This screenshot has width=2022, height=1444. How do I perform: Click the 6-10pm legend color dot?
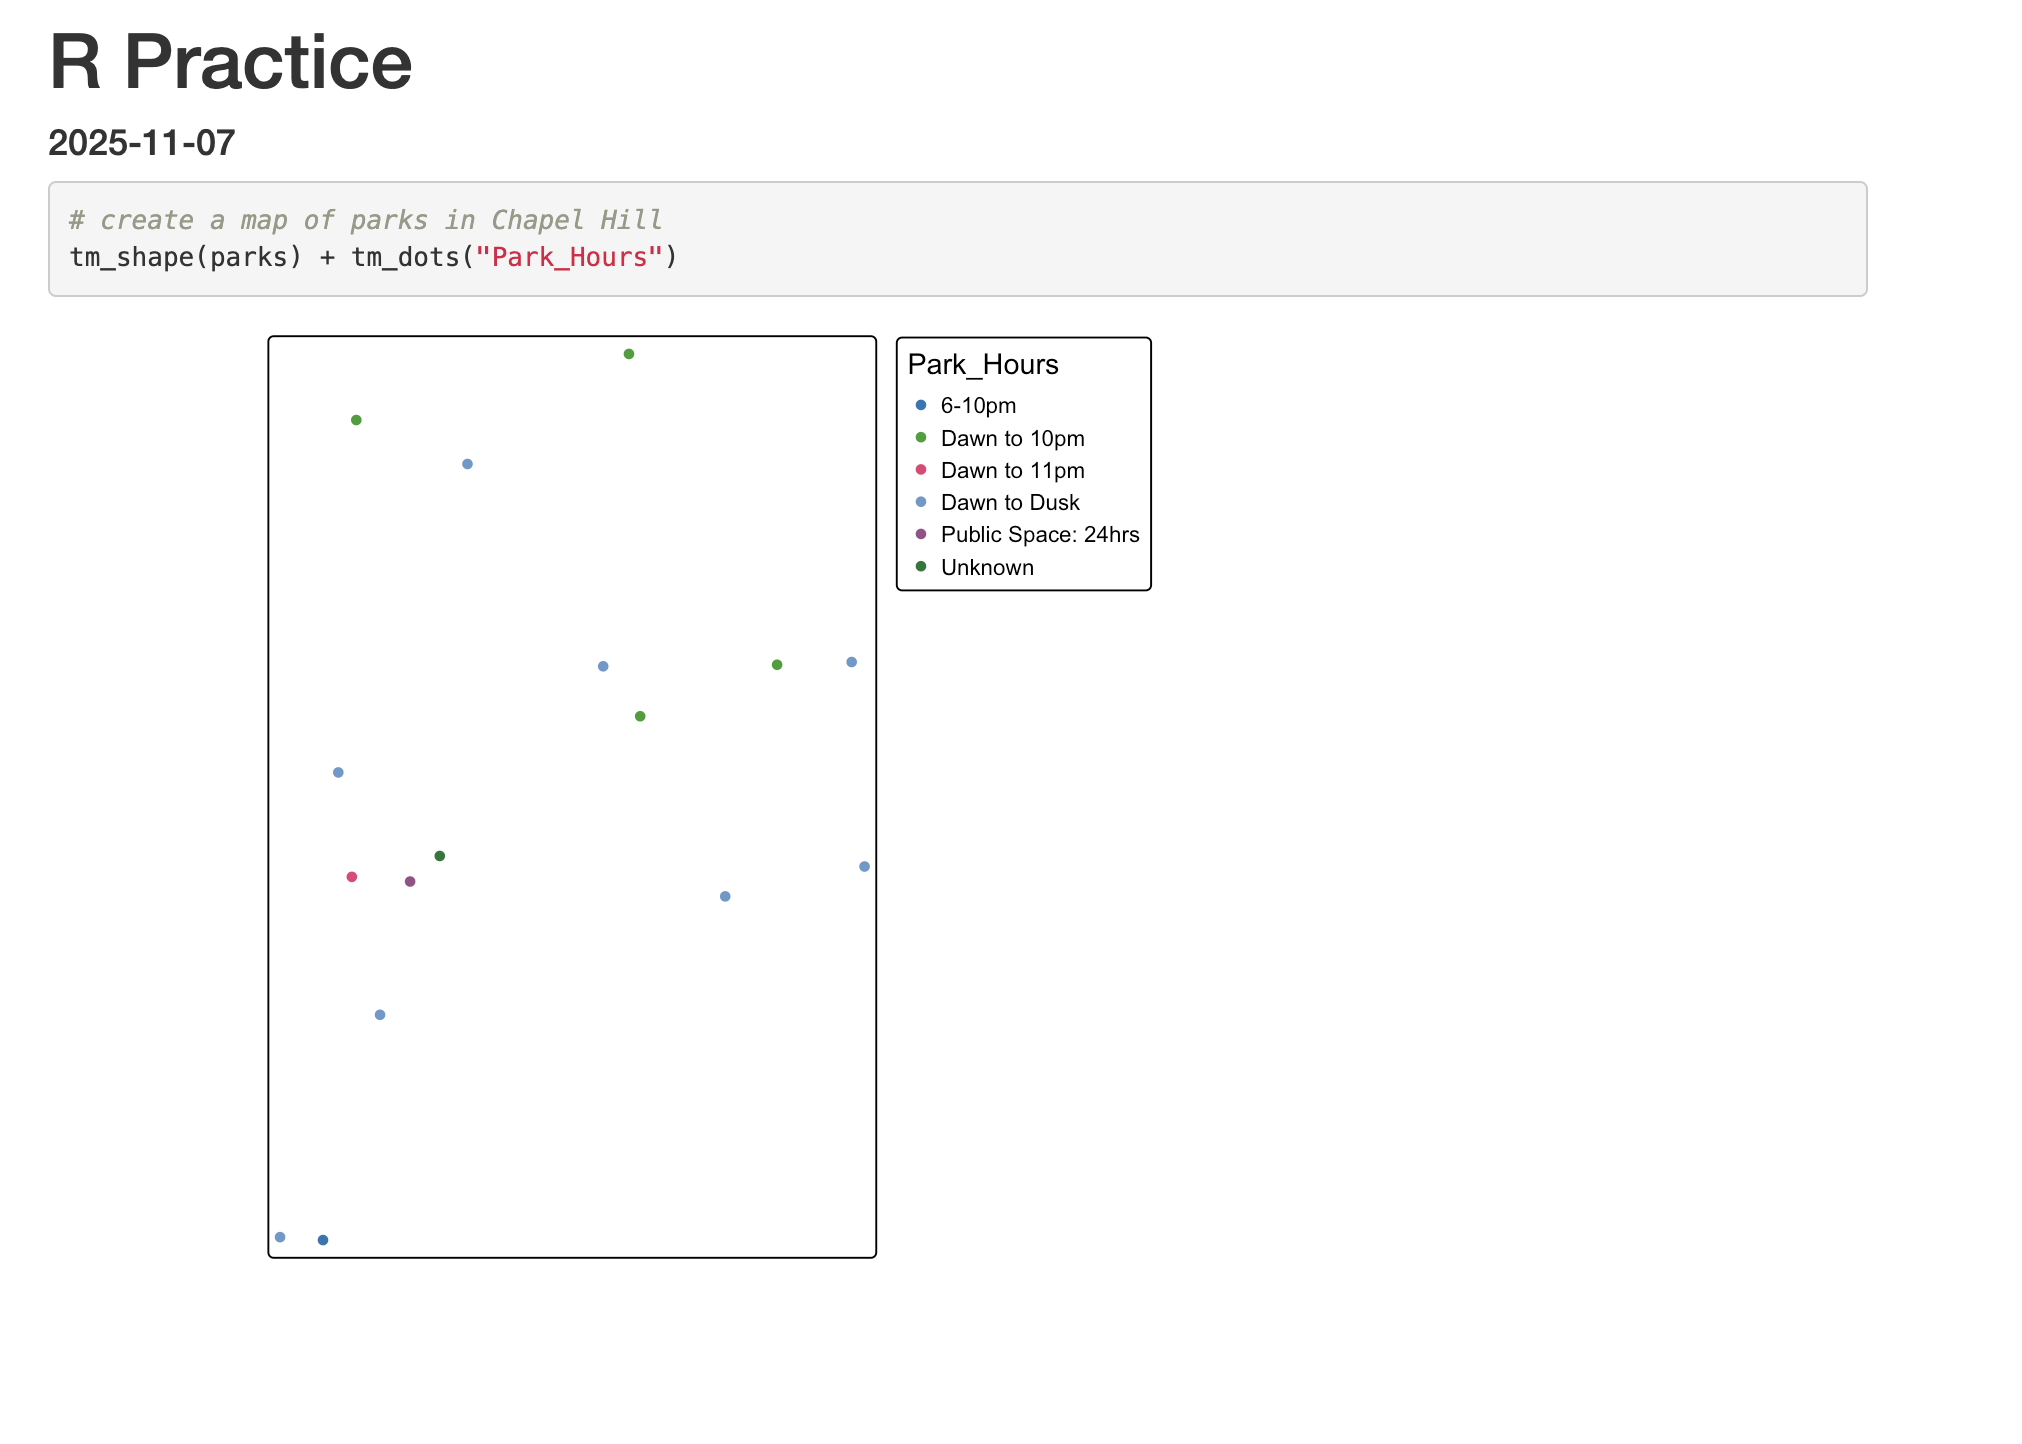(921, 405)
